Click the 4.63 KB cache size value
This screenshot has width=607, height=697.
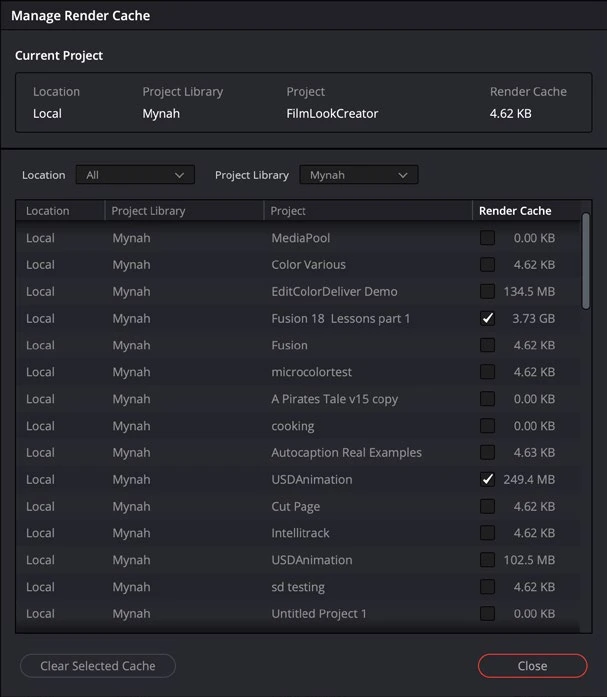coord(534,453)
